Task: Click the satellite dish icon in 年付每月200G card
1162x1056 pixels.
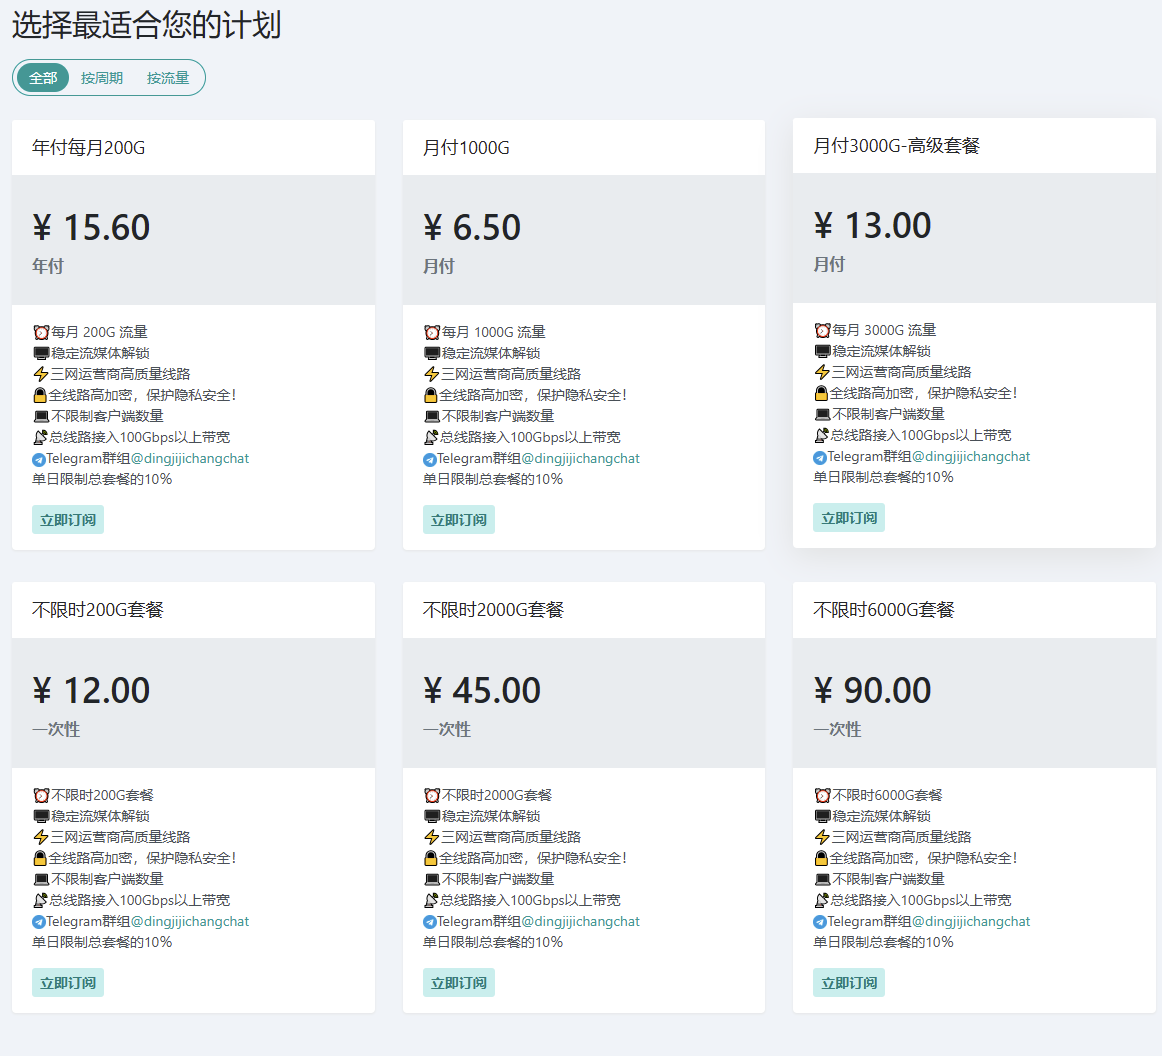Action: point(41,437)
